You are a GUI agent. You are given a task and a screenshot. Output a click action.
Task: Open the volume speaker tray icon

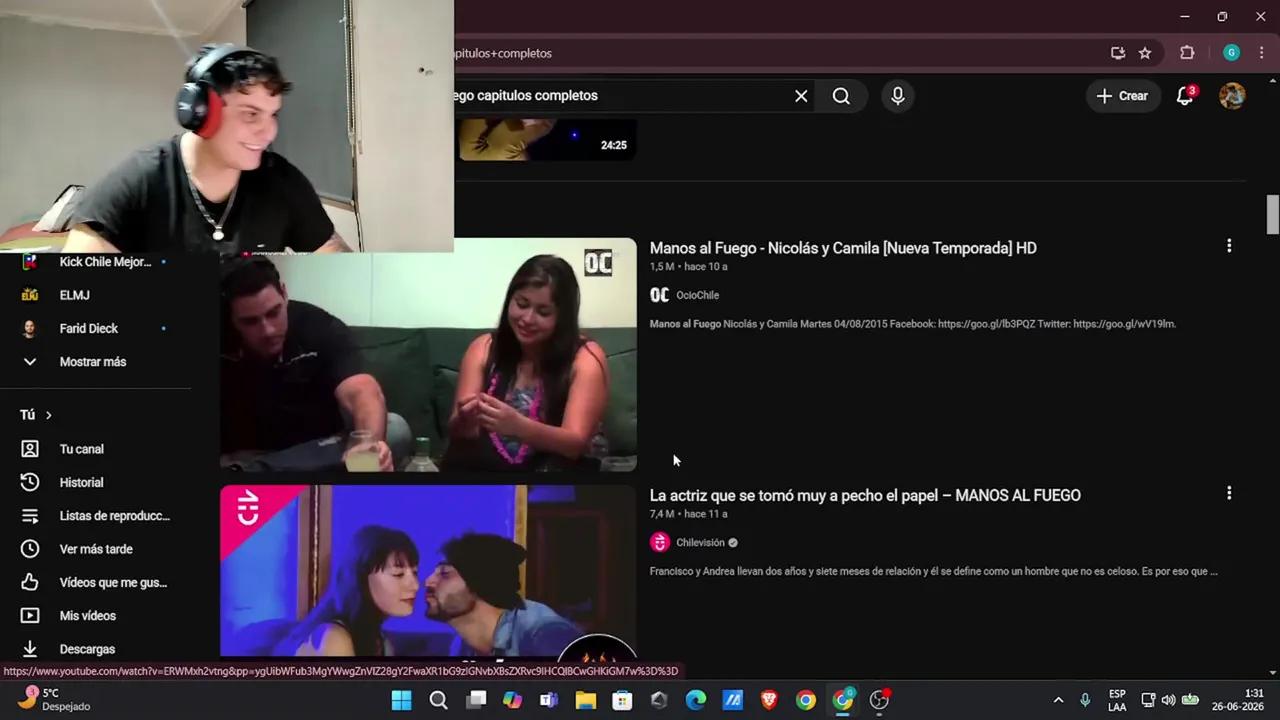1168,700
